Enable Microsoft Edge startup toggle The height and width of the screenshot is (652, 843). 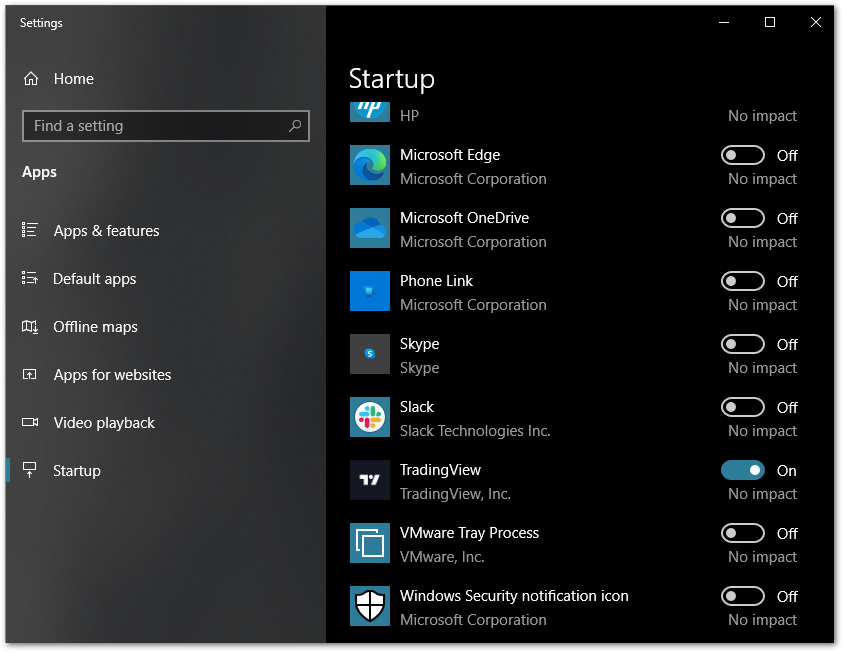point(742,155)
